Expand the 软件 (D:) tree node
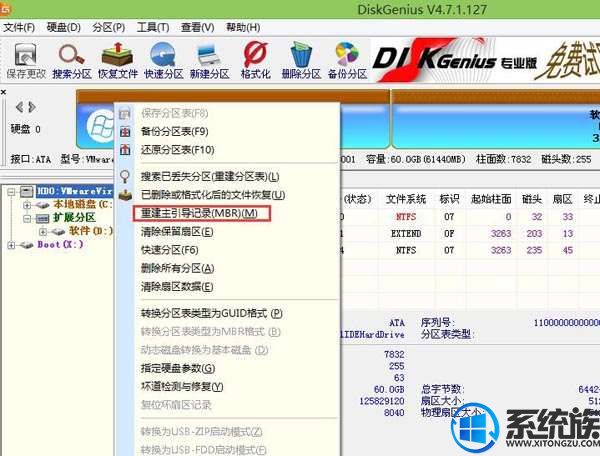The height and width of the screenshot is (456, 600). tap(42, 231)
